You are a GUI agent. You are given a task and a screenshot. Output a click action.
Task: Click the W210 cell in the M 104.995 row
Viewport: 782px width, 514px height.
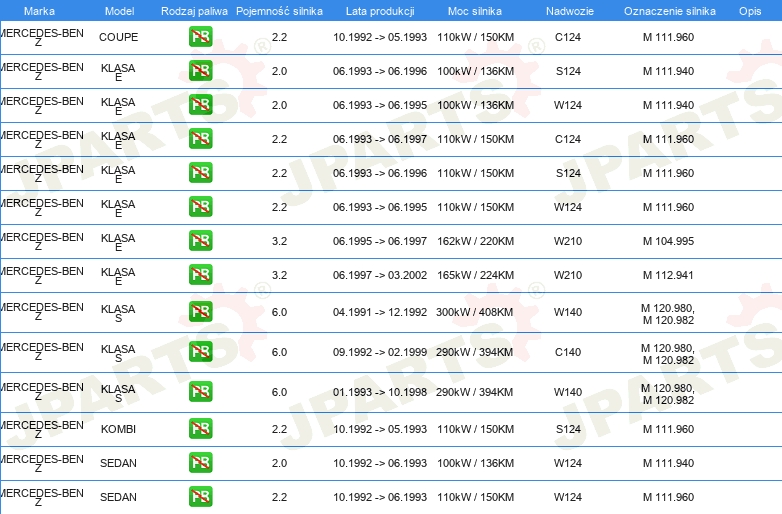pyautogui.click(x=568, y=241)
